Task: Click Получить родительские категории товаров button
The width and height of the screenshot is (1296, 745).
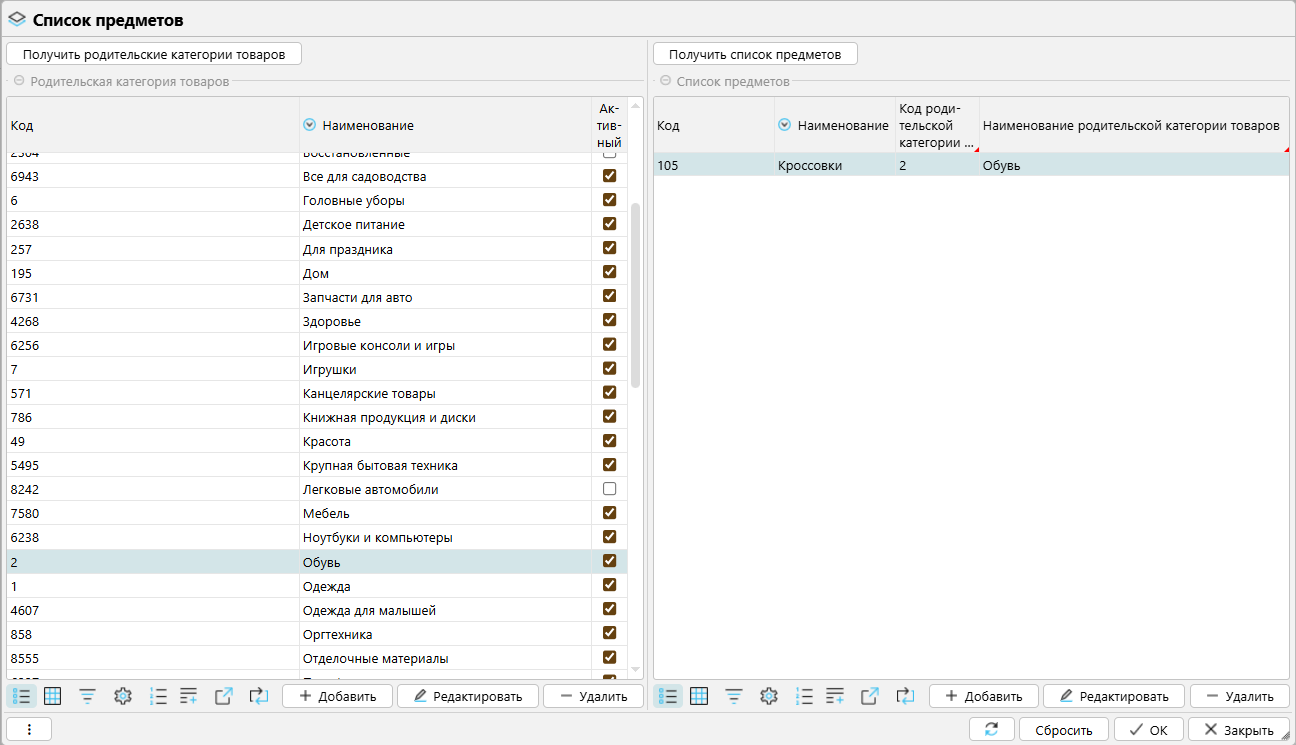Action: pyautogui.click(x=154, y=54)
